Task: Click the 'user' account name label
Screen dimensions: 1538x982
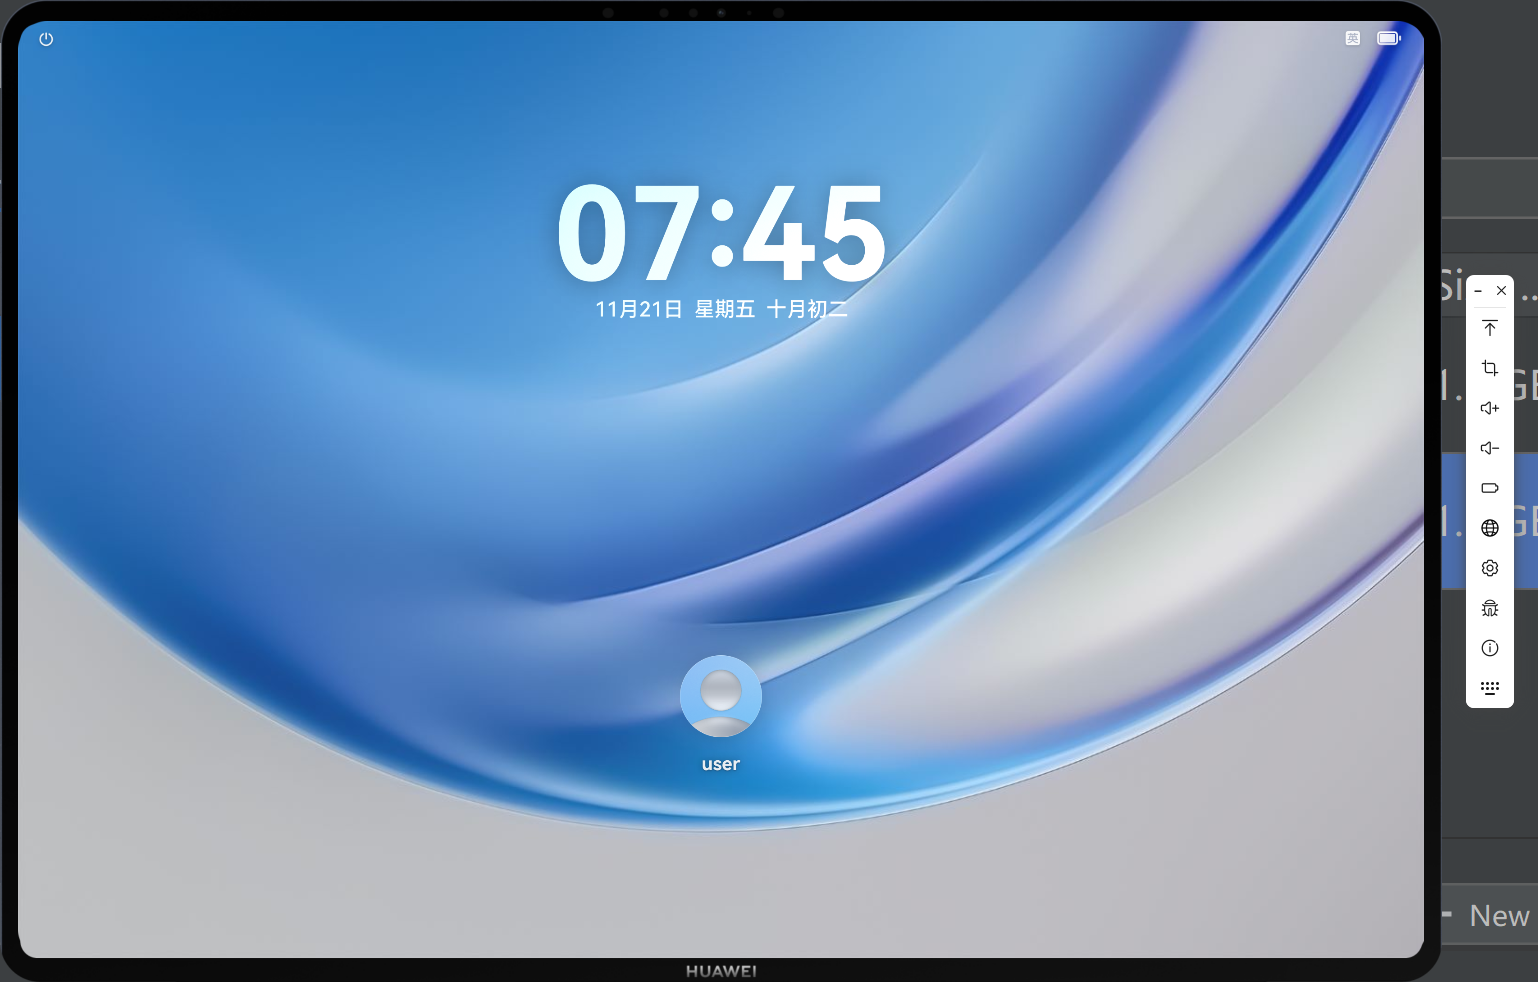Action: tap(721, 764)
